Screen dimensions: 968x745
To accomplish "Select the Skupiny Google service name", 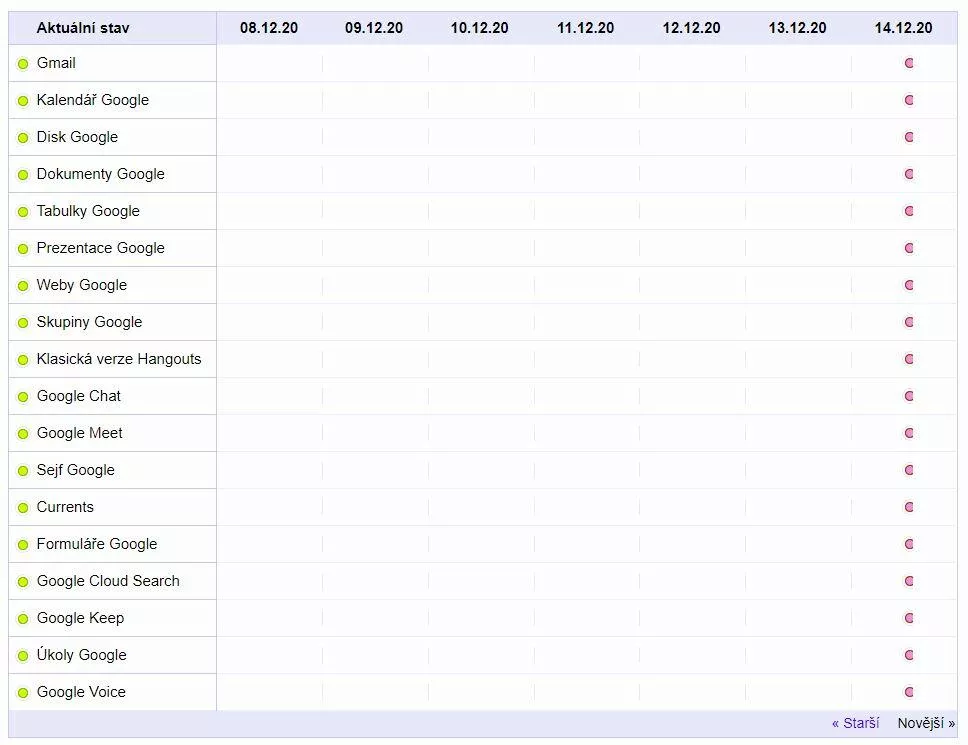I will [x=90, y=322].
